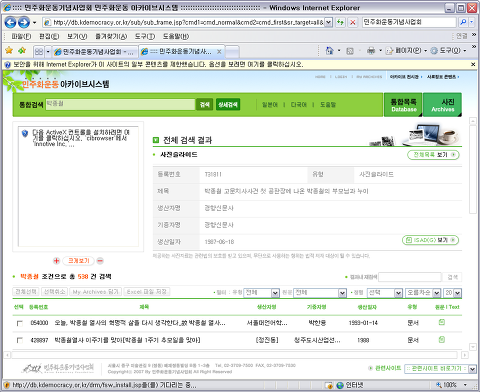This screenshot has height=392, width=480.
Task: Close the security information bar
Action: tap(473, 64)
